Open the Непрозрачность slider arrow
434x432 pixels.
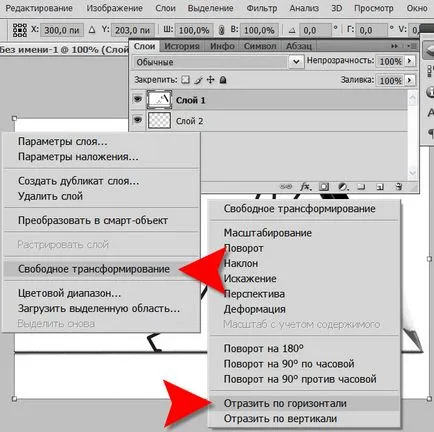click(410, 61)
